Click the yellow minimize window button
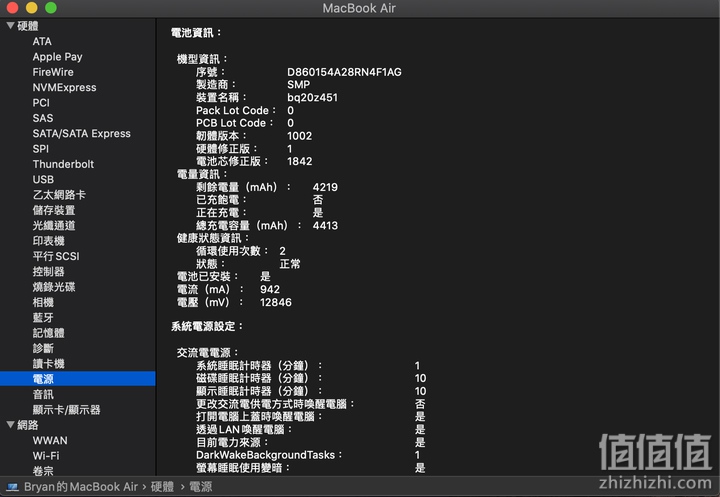720x497 pixels. point(32,8)
